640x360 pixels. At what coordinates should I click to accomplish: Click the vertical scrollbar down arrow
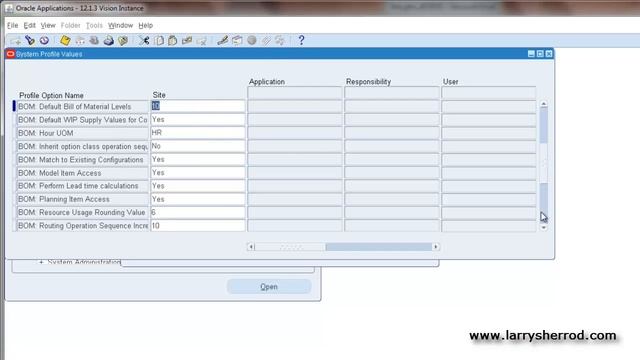[543, 228]
